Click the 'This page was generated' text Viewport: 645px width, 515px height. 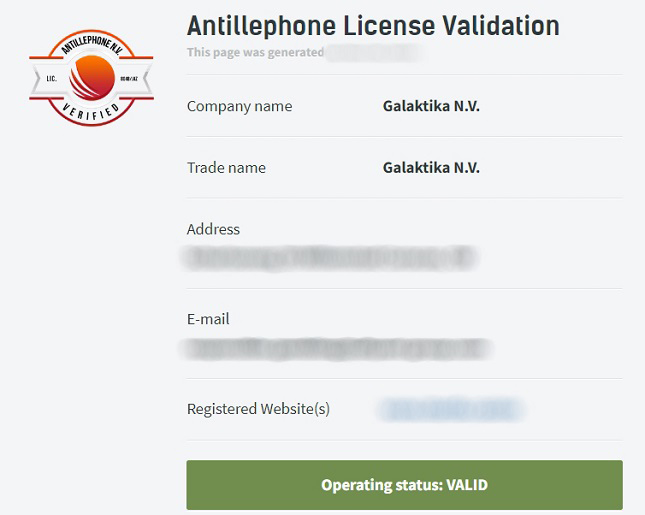(x=255, y=52)
